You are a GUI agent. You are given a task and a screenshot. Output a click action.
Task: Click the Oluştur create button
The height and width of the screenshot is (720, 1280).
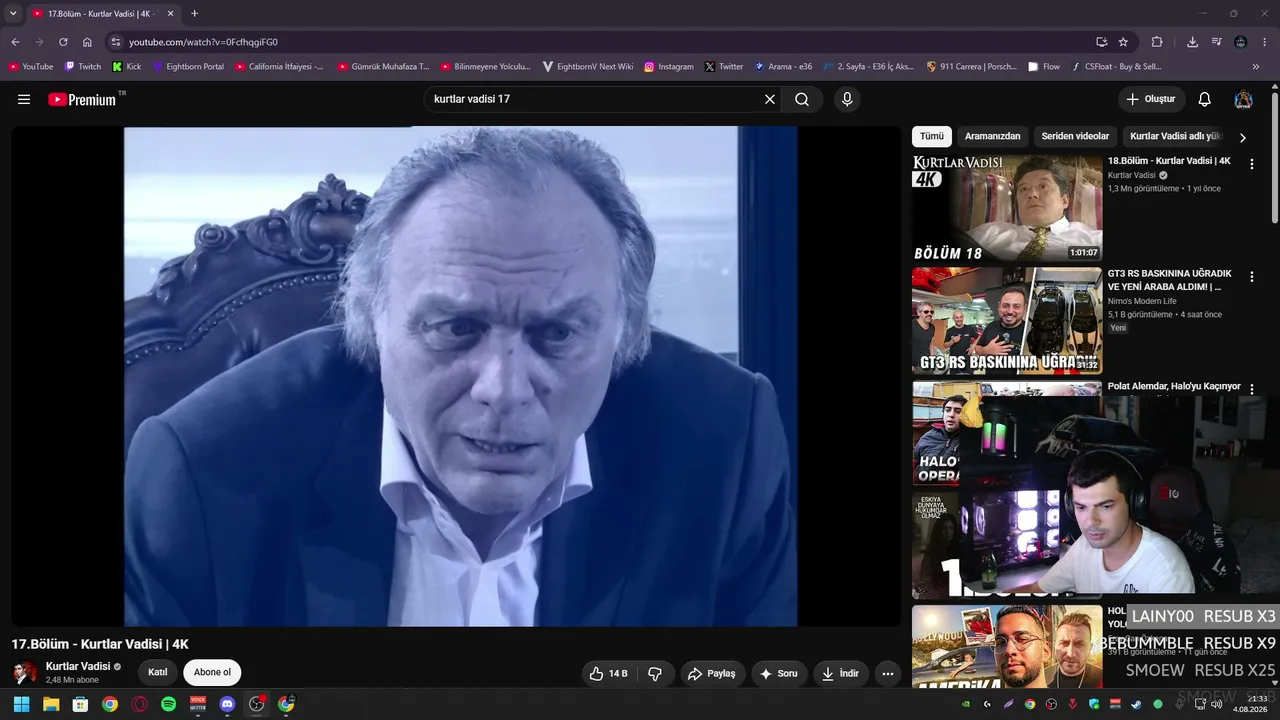(1151, 99)
